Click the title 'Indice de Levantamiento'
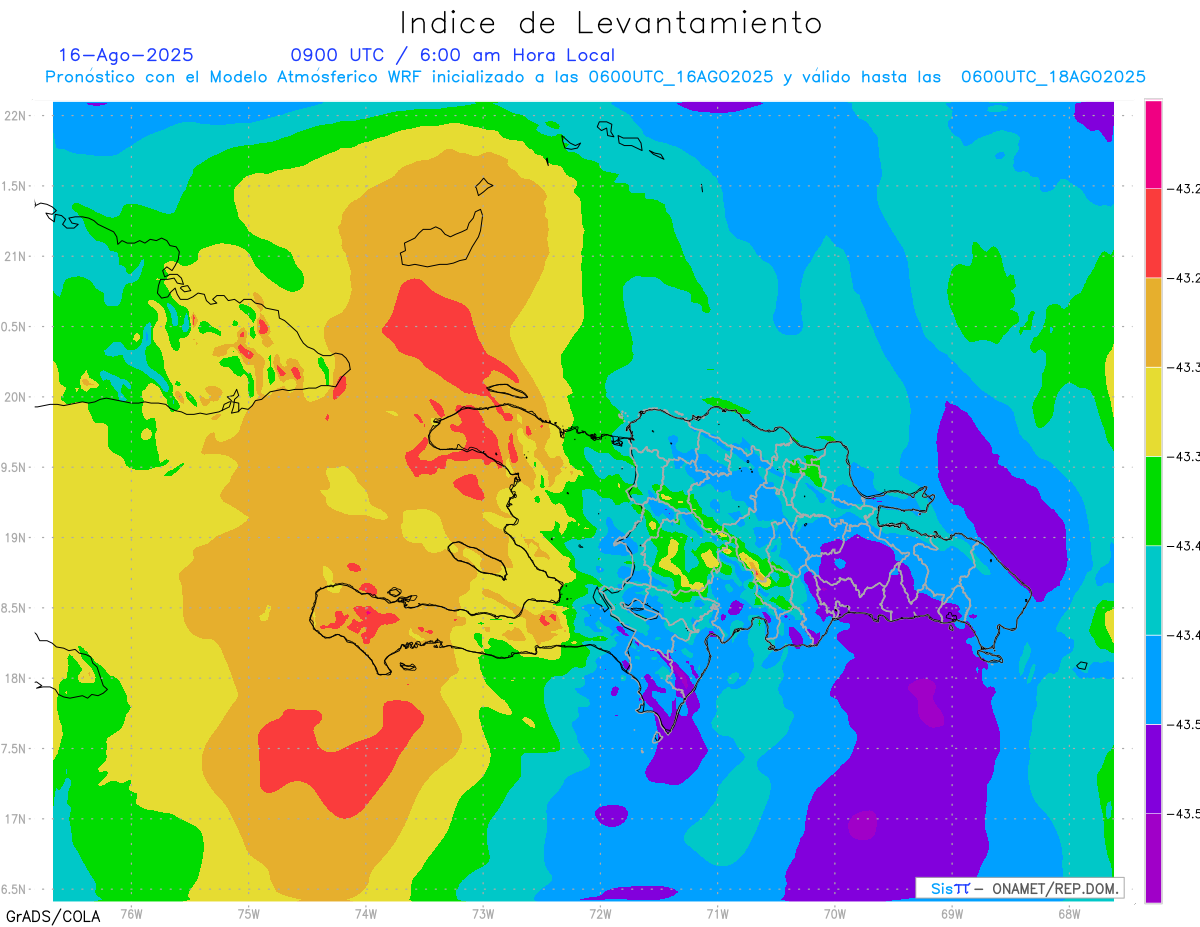The image size is (1200, 927). [611, 23]
